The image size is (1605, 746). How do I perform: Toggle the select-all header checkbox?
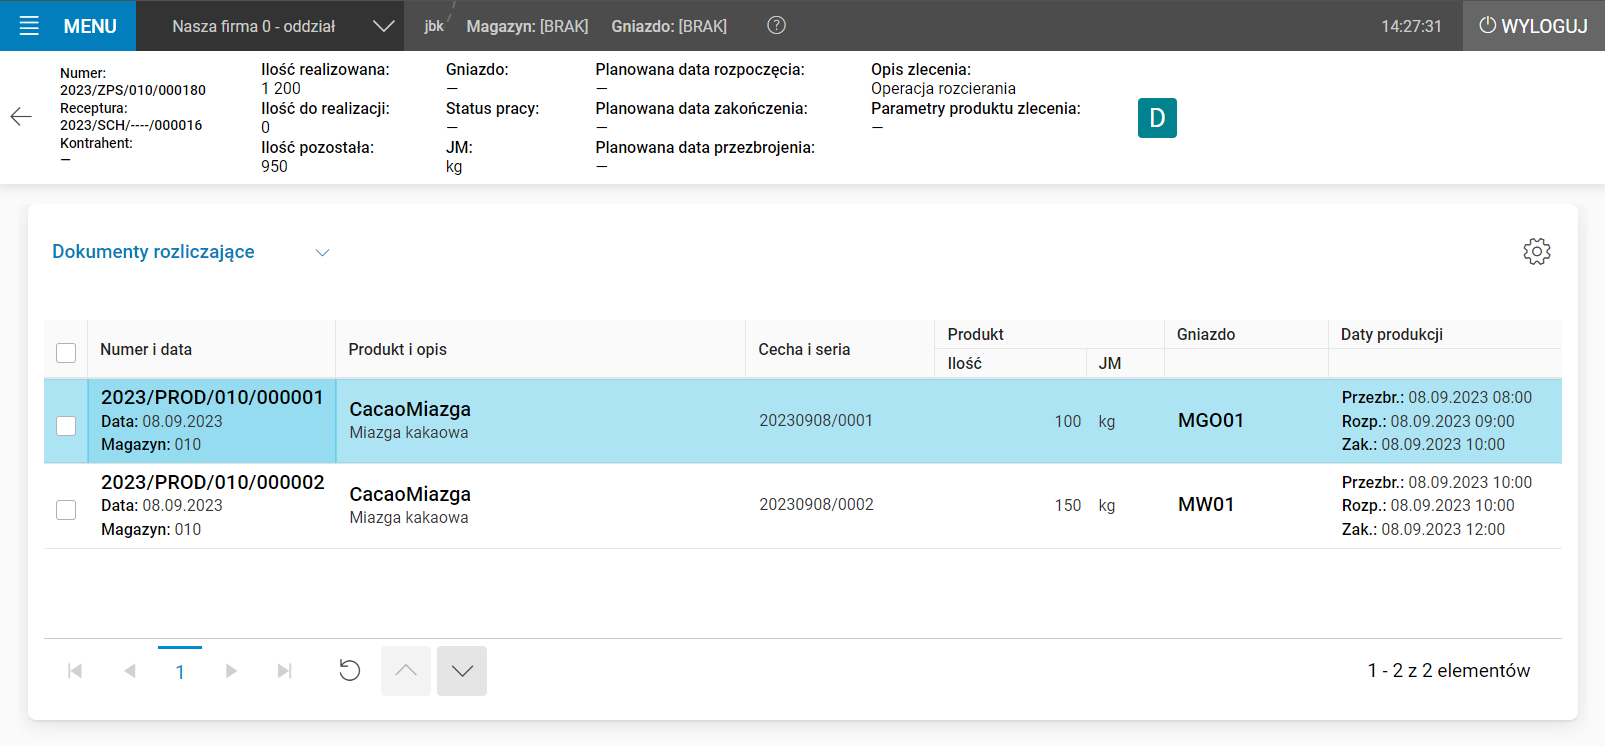click(66, 352)
